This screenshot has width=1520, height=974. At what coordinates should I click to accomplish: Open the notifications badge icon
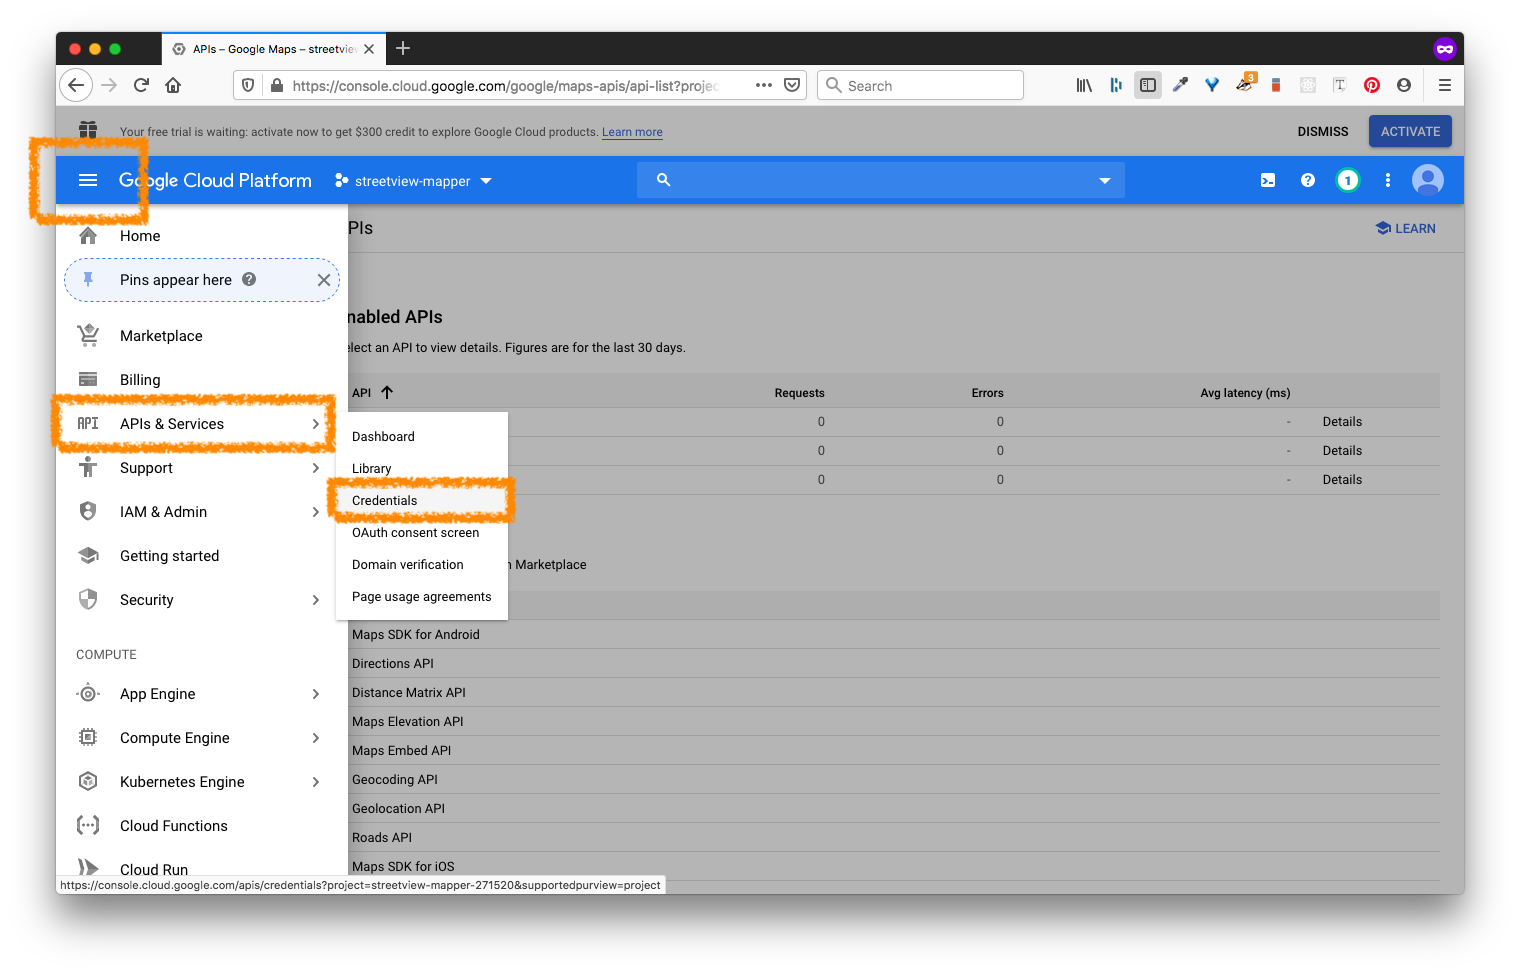(1347, 180)
